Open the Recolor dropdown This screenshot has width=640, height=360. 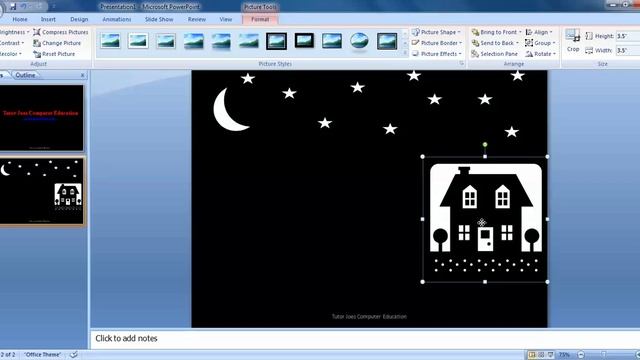11,54
